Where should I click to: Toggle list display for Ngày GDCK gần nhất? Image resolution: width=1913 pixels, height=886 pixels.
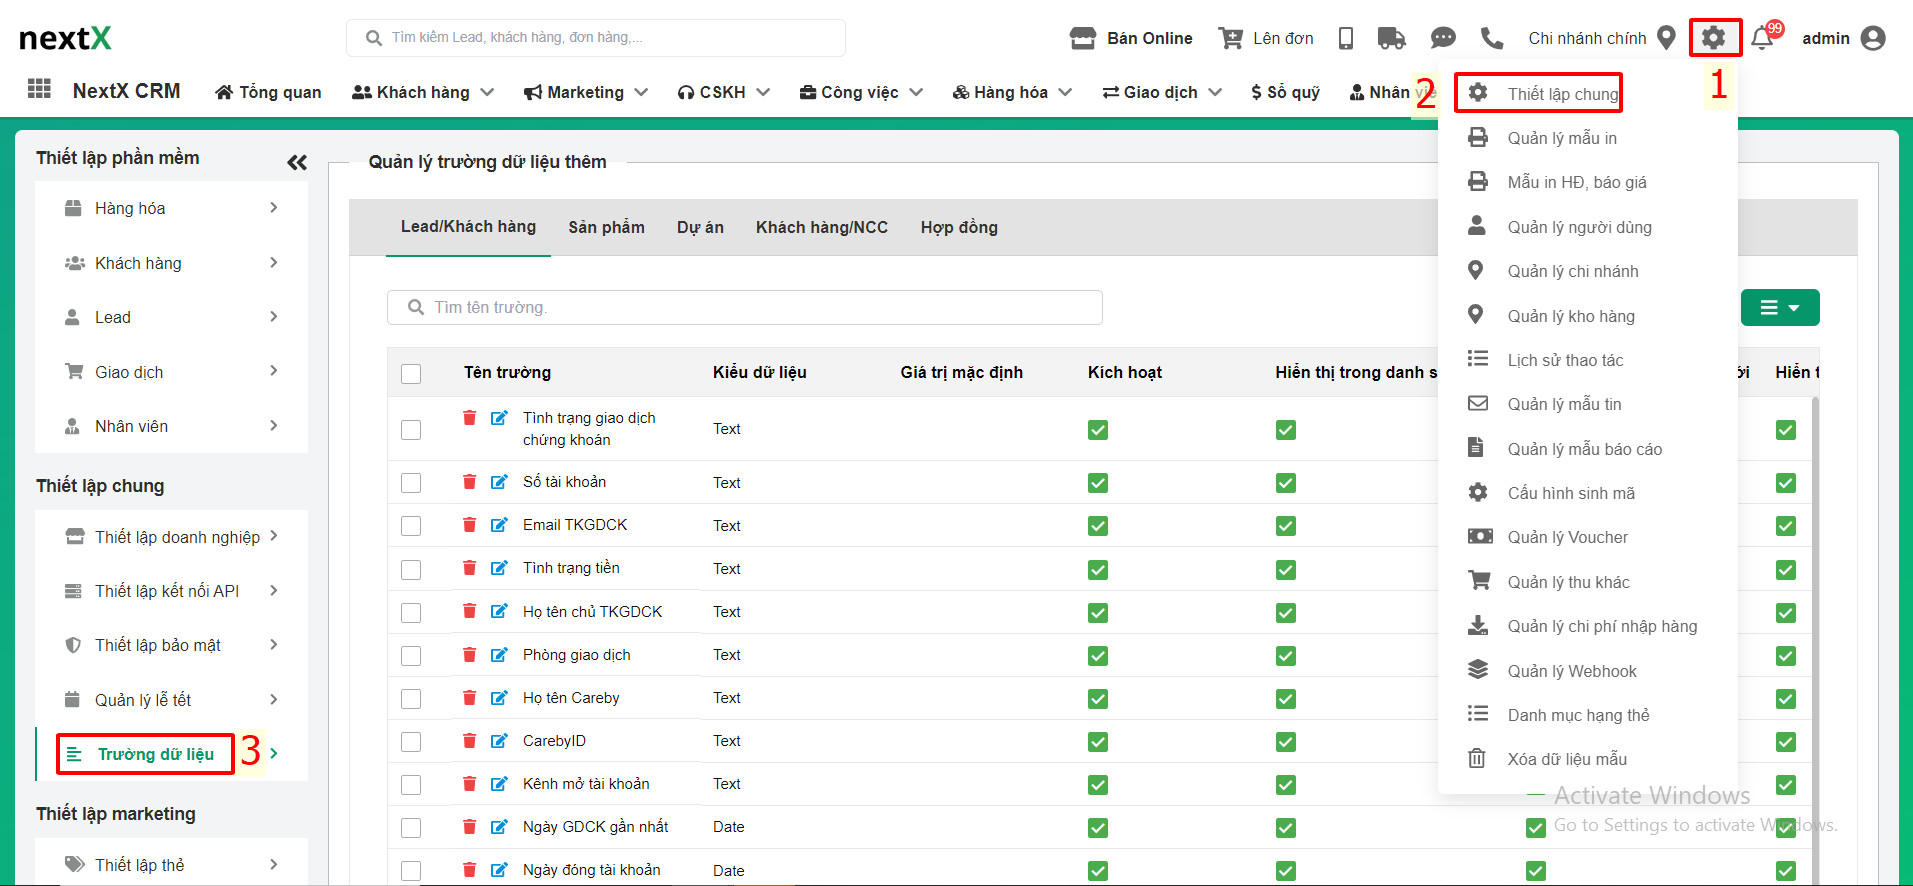(x=1286, y=828)
